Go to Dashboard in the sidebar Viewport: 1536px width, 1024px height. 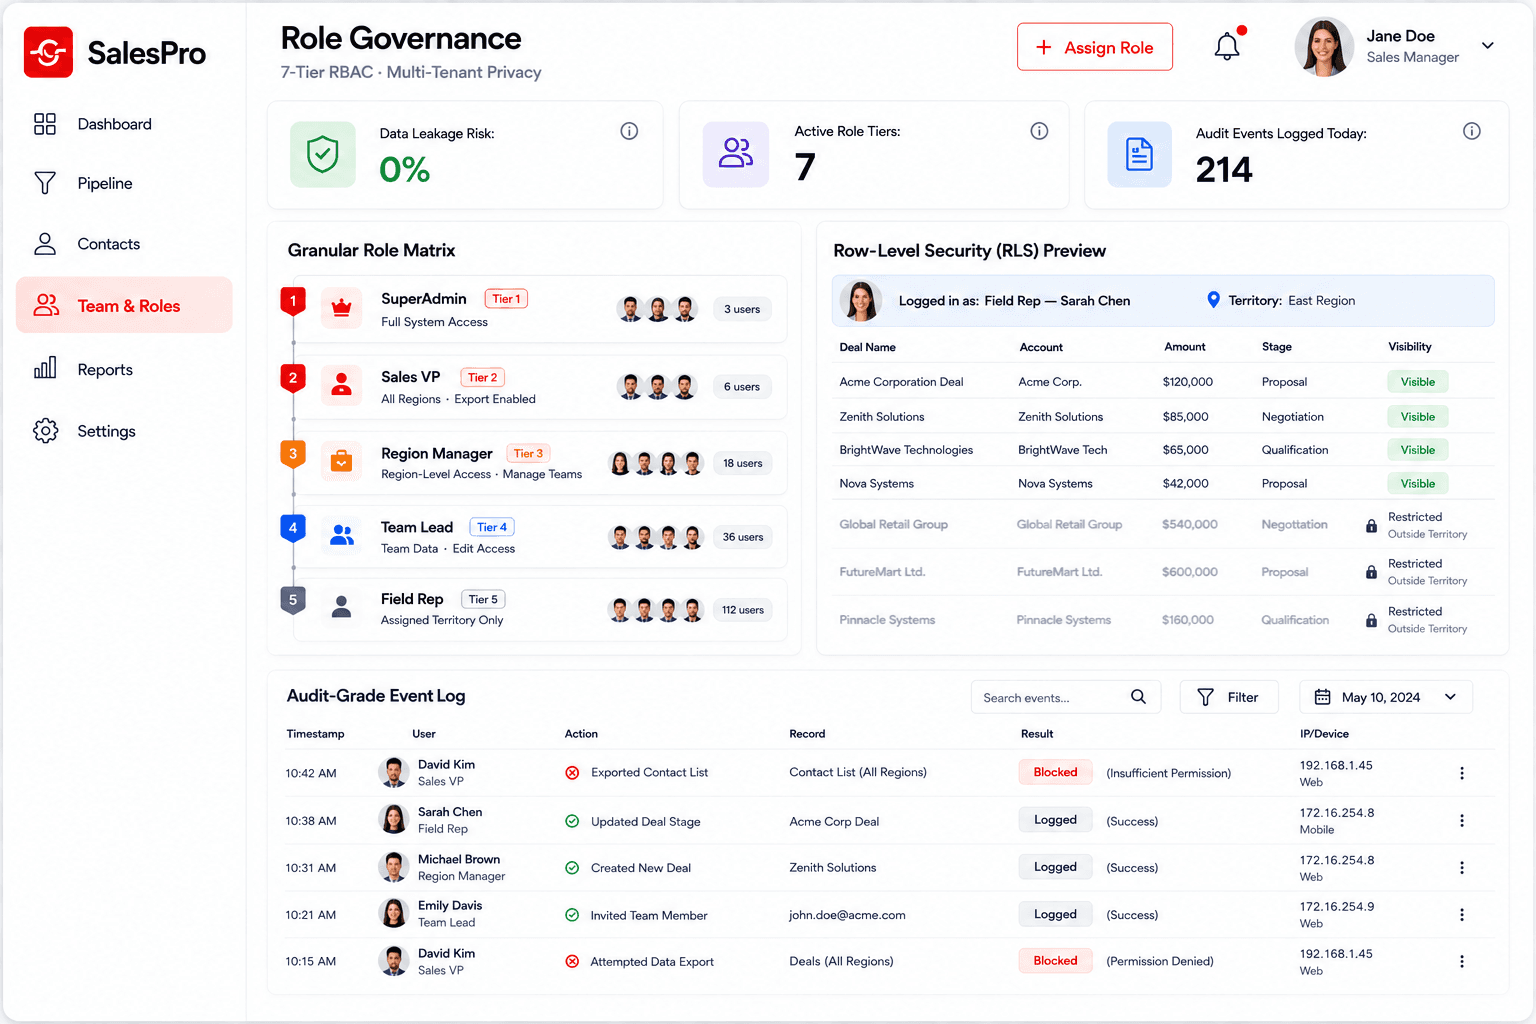(124, 124)
